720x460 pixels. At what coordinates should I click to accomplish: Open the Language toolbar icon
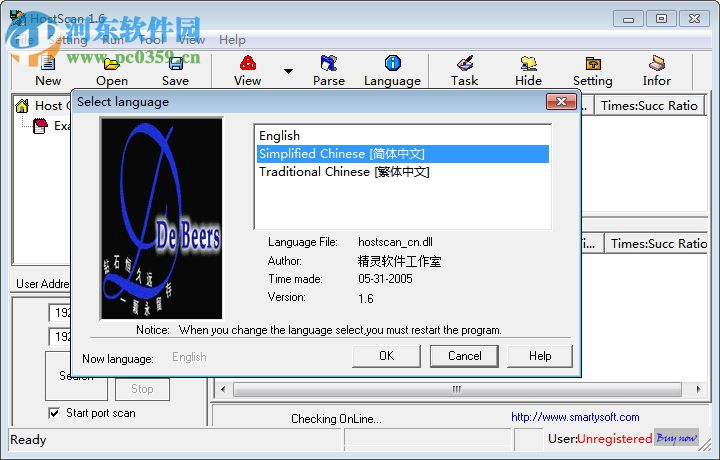tap(393, 71)
